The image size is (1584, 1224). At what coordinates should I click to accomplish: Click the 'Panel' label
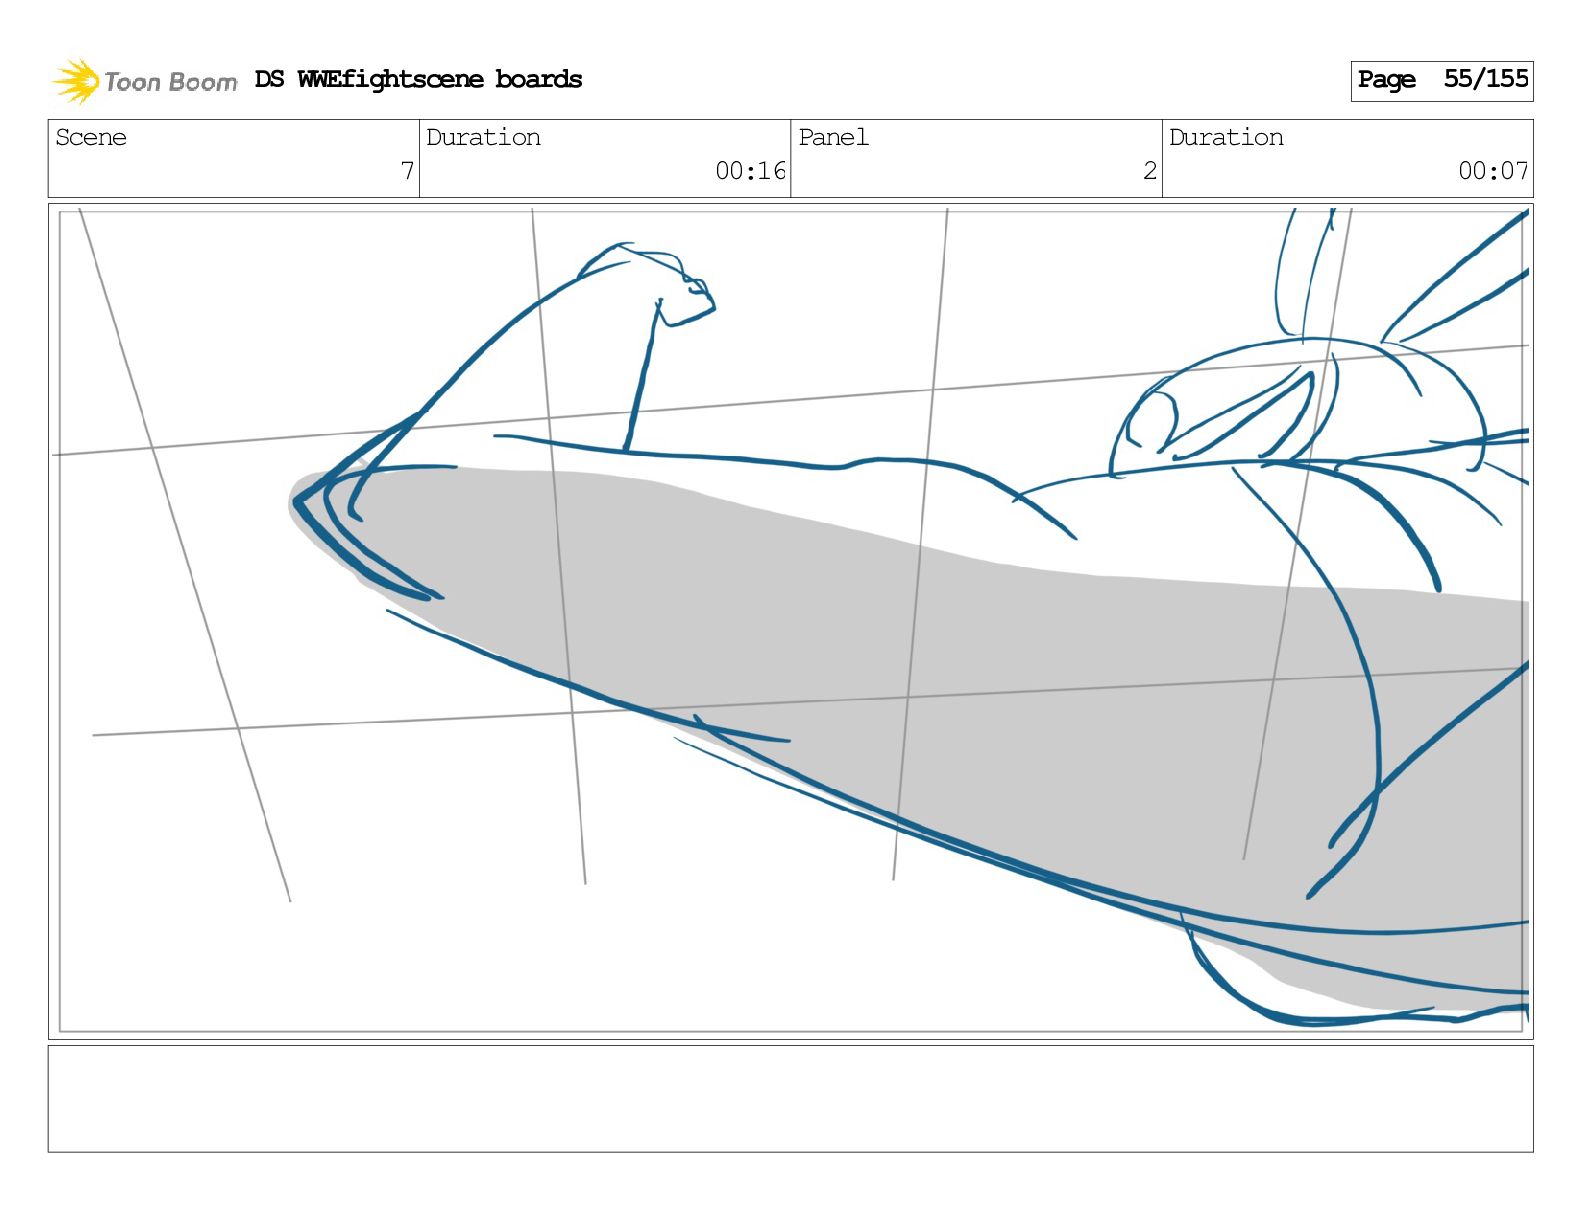[833, 137]
